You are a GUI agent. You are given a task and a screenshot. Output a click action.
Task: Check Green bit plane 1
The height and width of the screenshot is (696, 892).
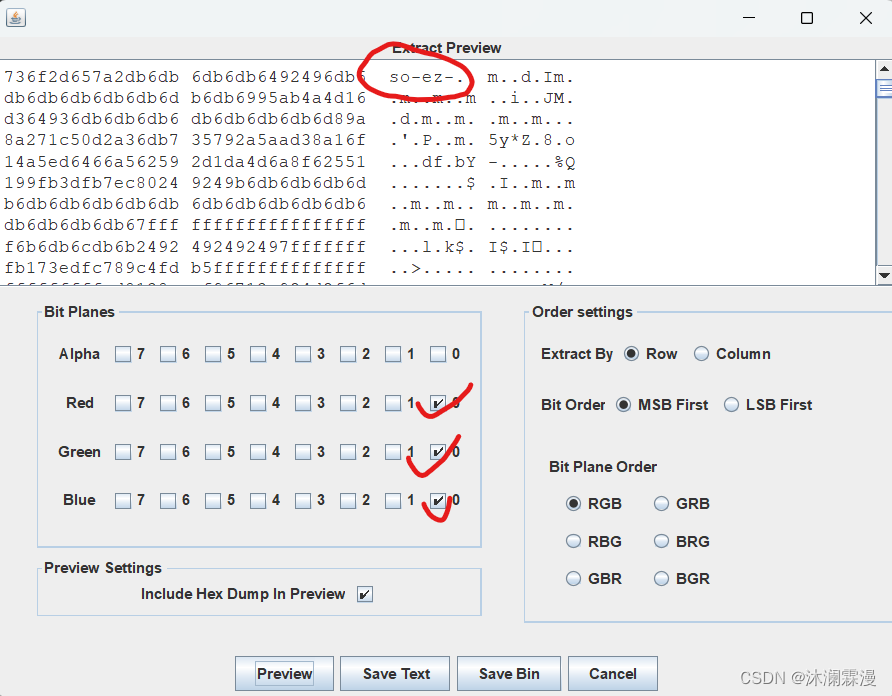point(393,452)
